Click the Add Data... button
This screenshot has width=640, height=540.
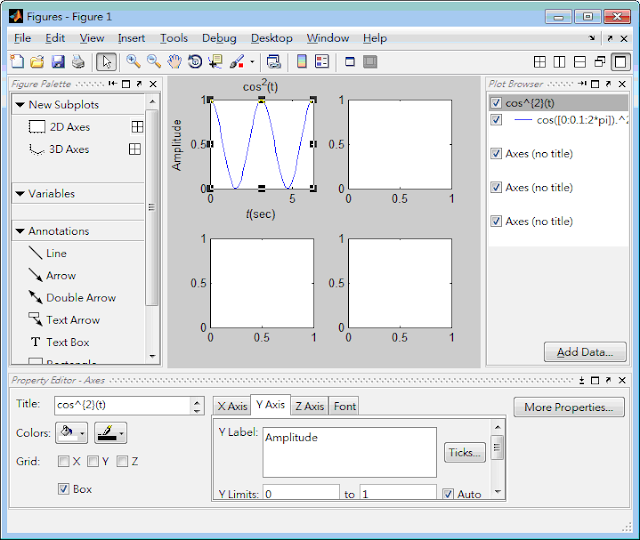click(585, 352)
